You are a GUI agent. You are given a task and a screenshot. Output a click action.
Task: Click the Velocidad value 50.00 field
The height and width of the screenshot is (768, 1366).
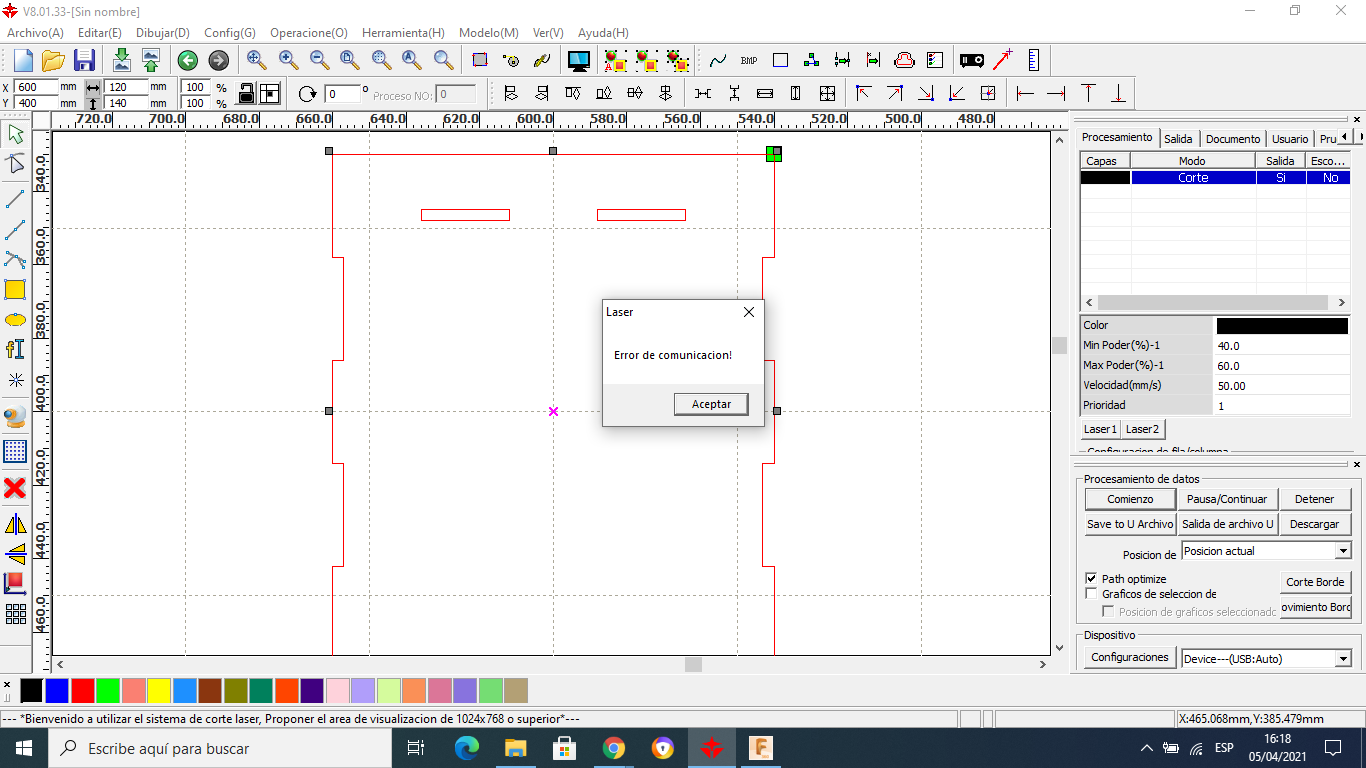point(1282,385)
